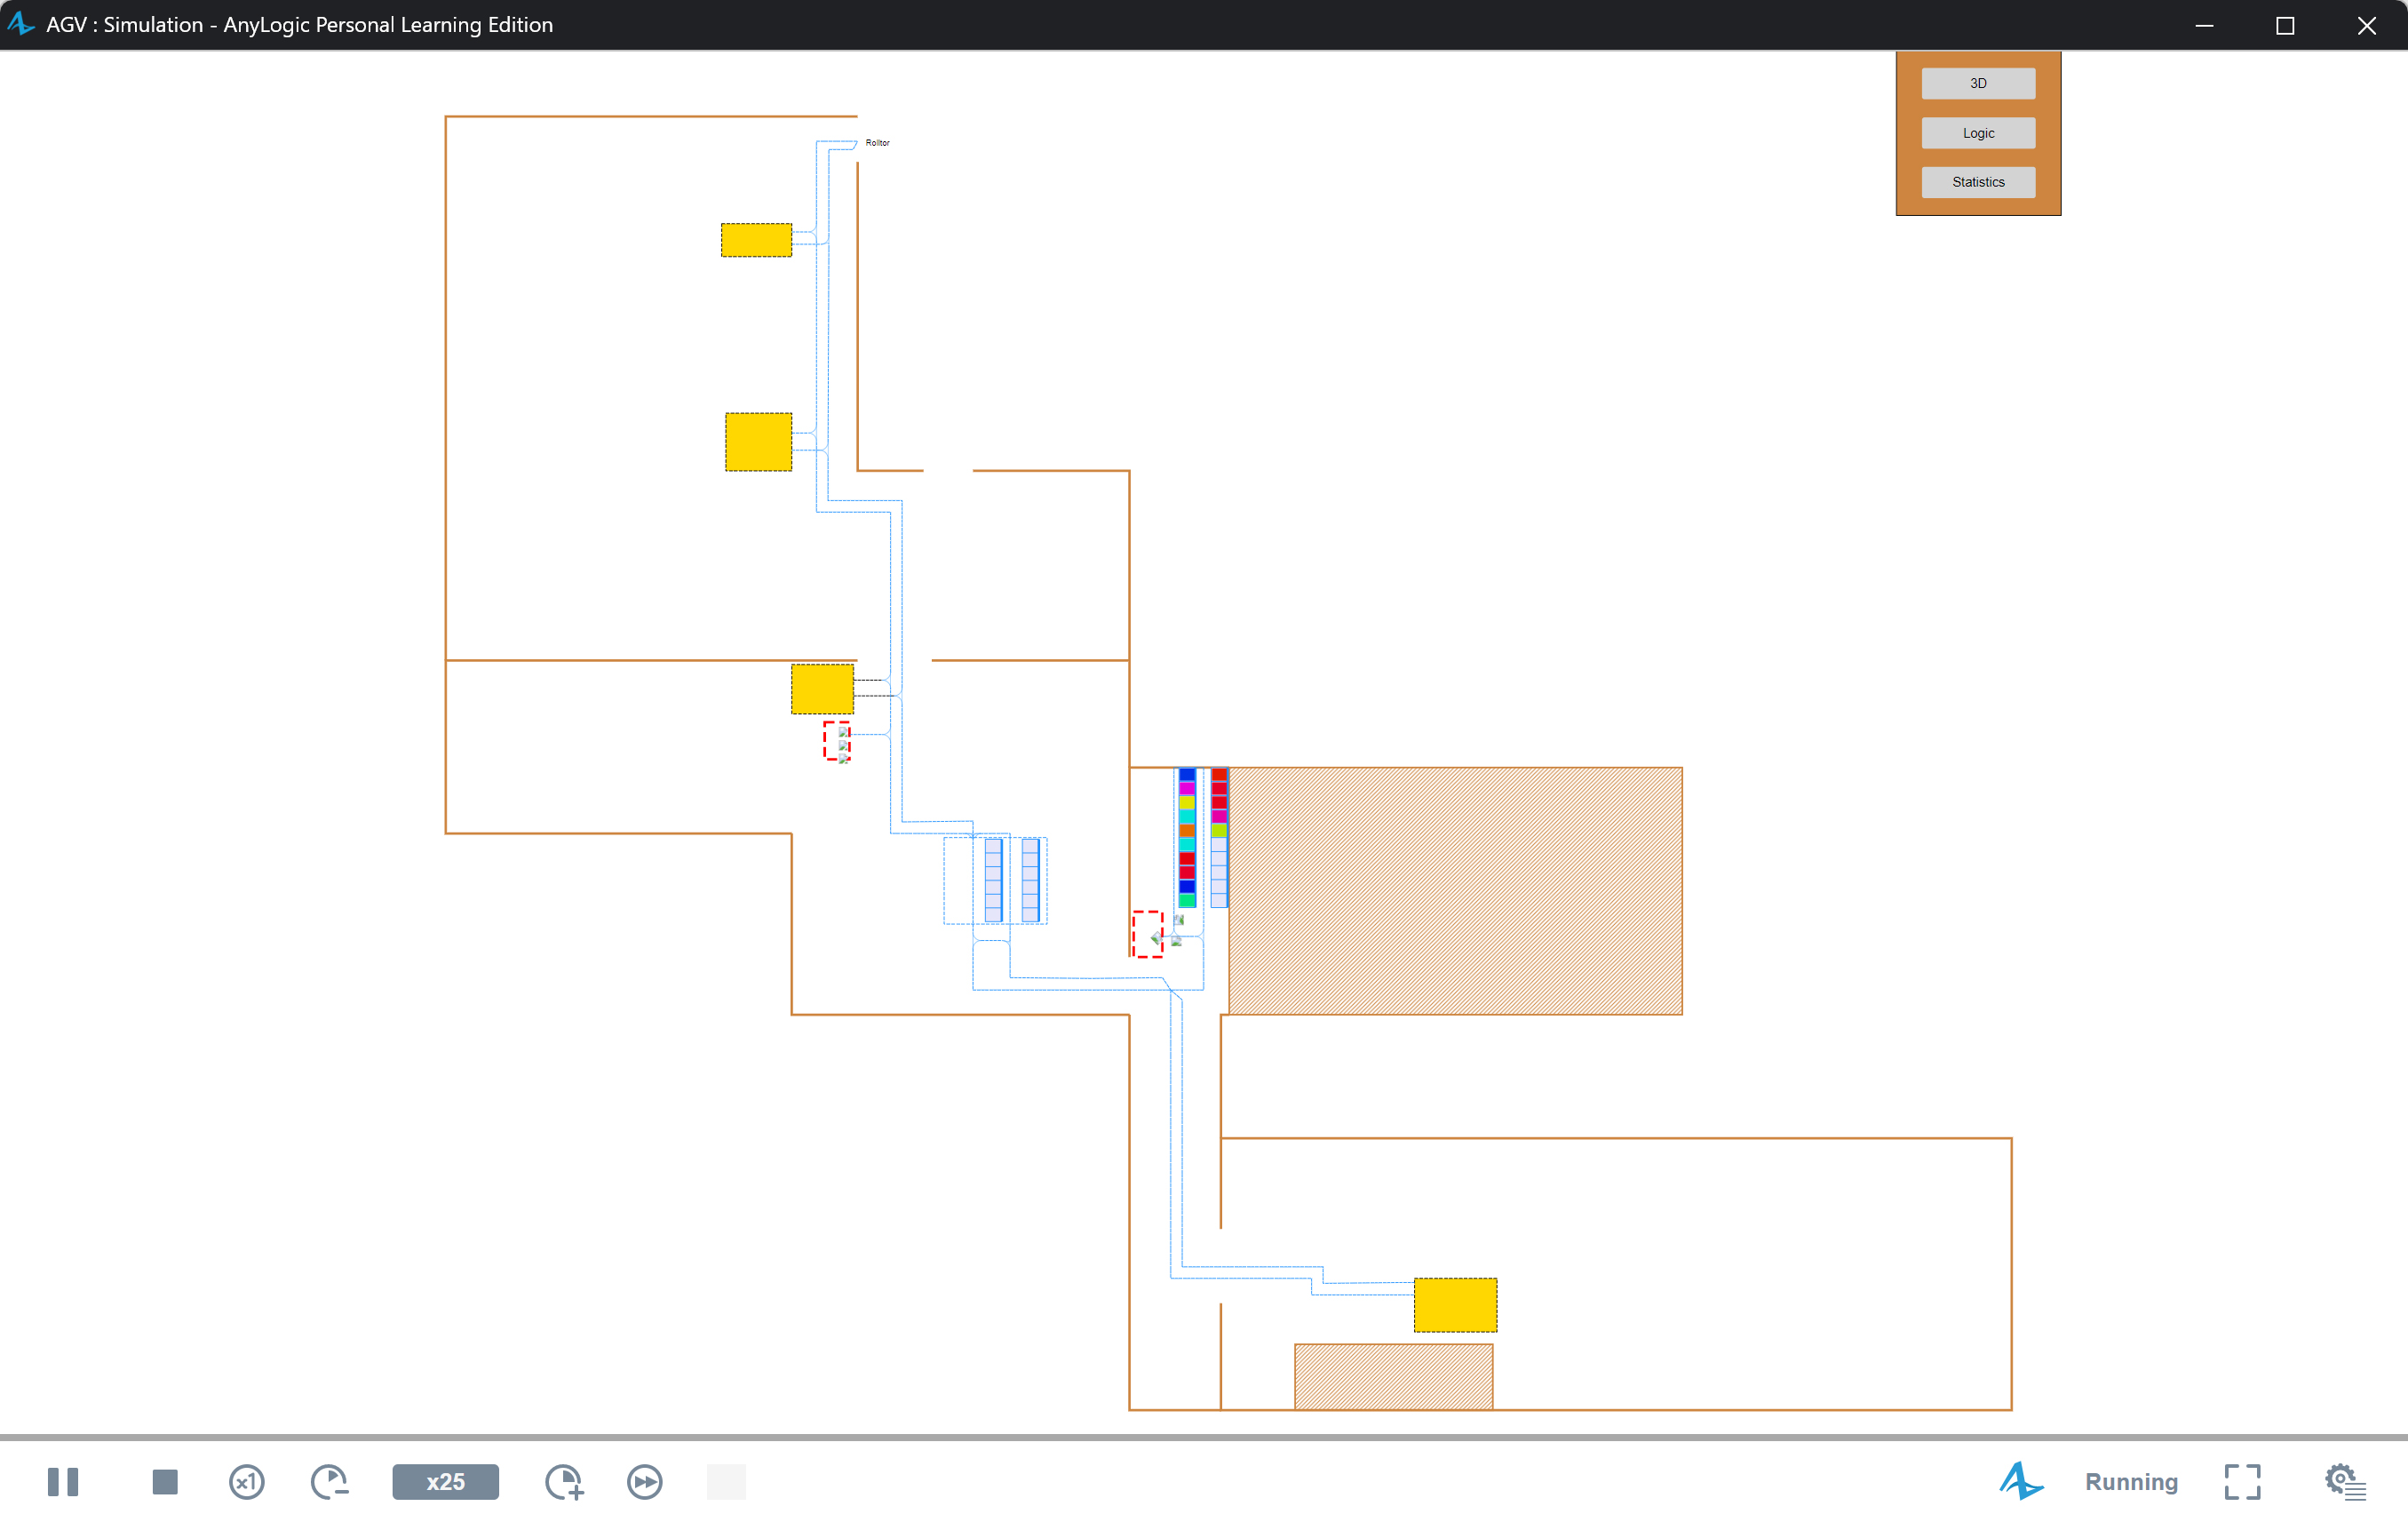The height and width of the screenshot is (1522, 2408).
Task: Click the large orange hatched storage area
Action: [x=1454, y=890]
